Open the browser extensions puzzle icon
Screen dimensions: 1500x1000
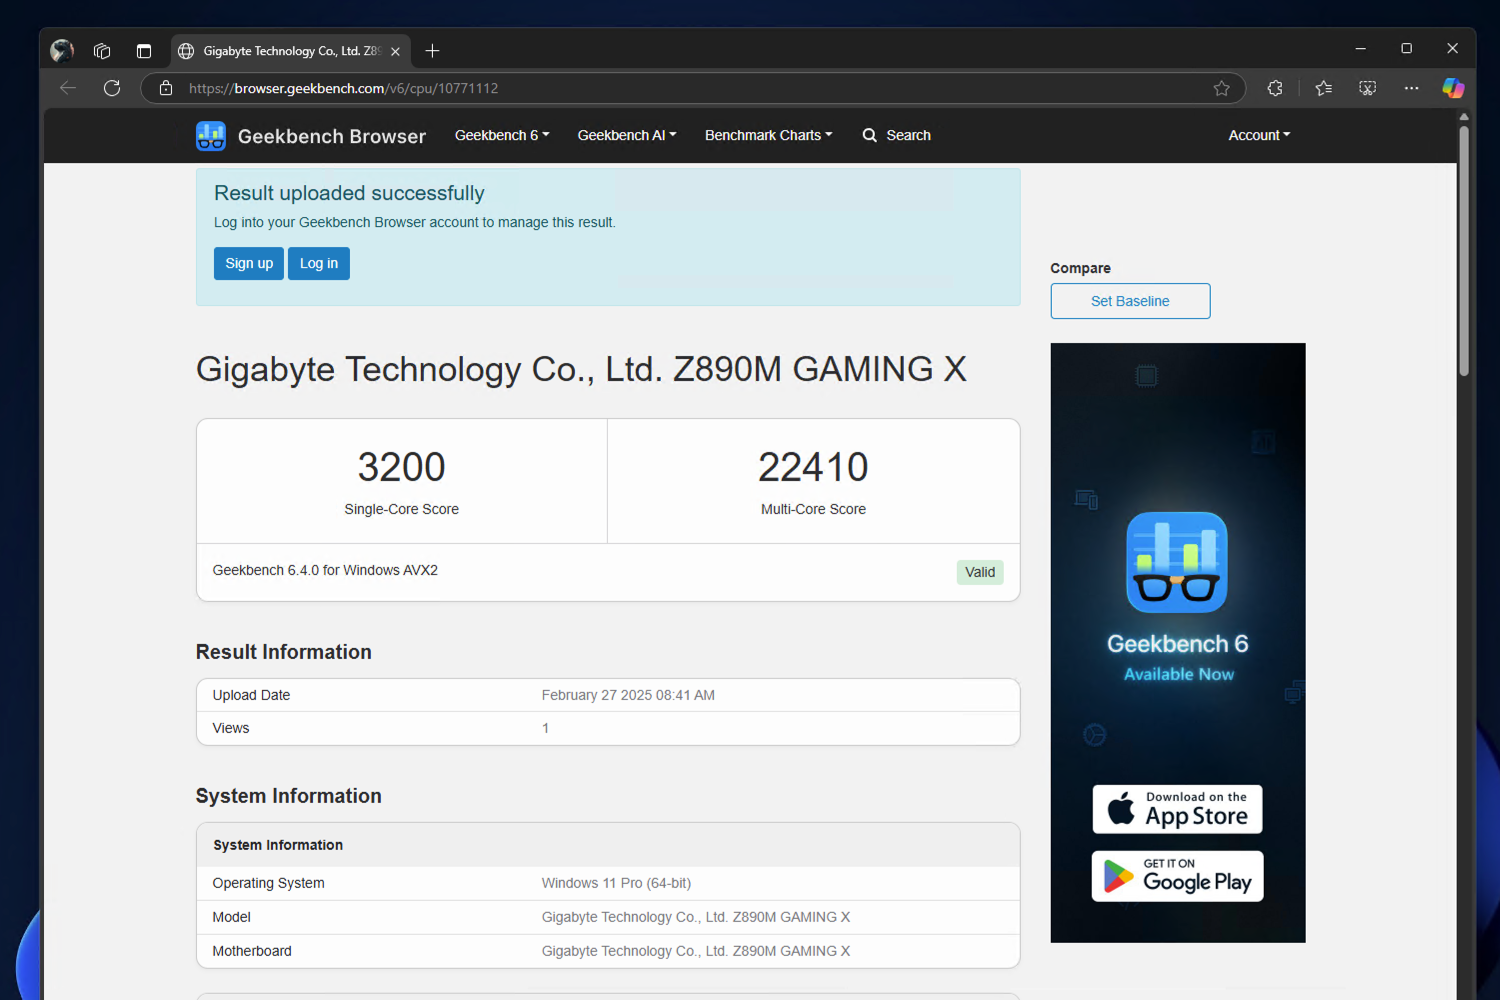1275,88
